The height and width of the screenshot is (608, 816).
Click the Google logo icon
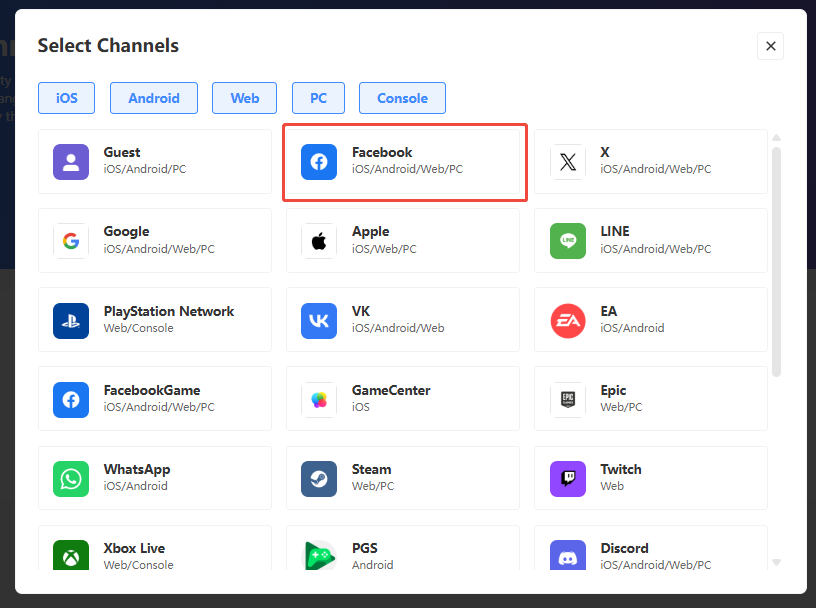click(71, 241)
